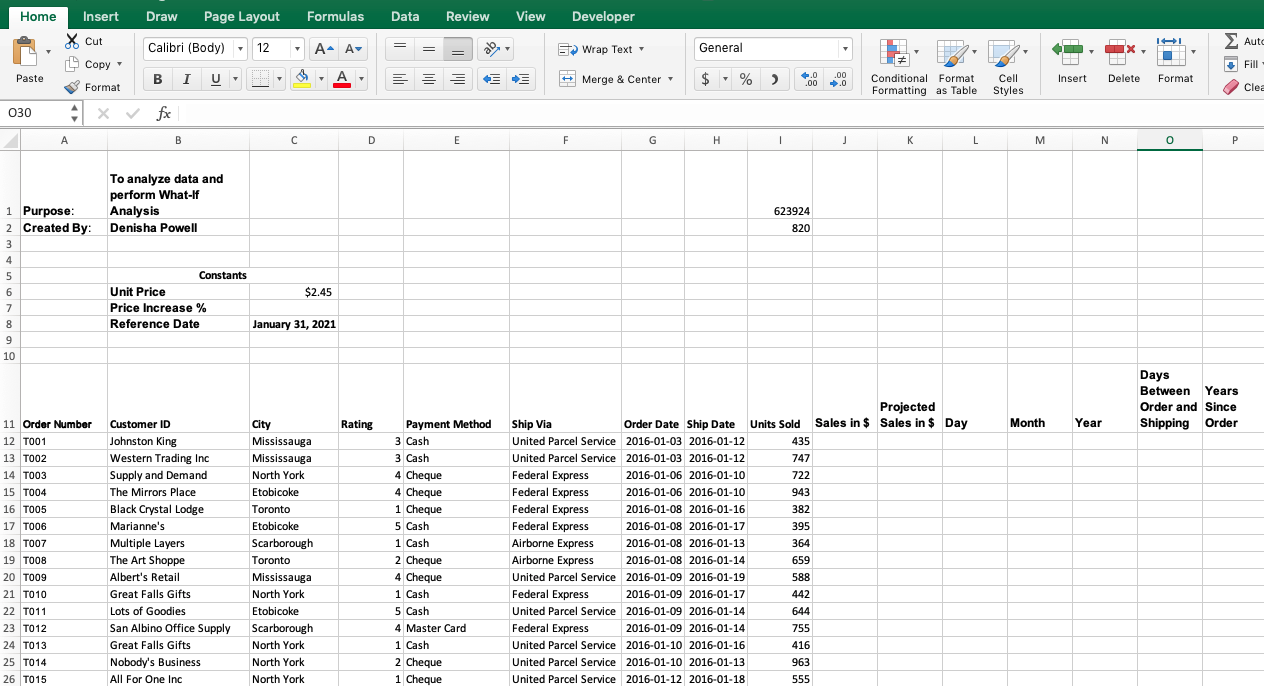Viewport: 1264px width, 686px height.
Task: Open the font size dropdown
Action: (297, 49)
